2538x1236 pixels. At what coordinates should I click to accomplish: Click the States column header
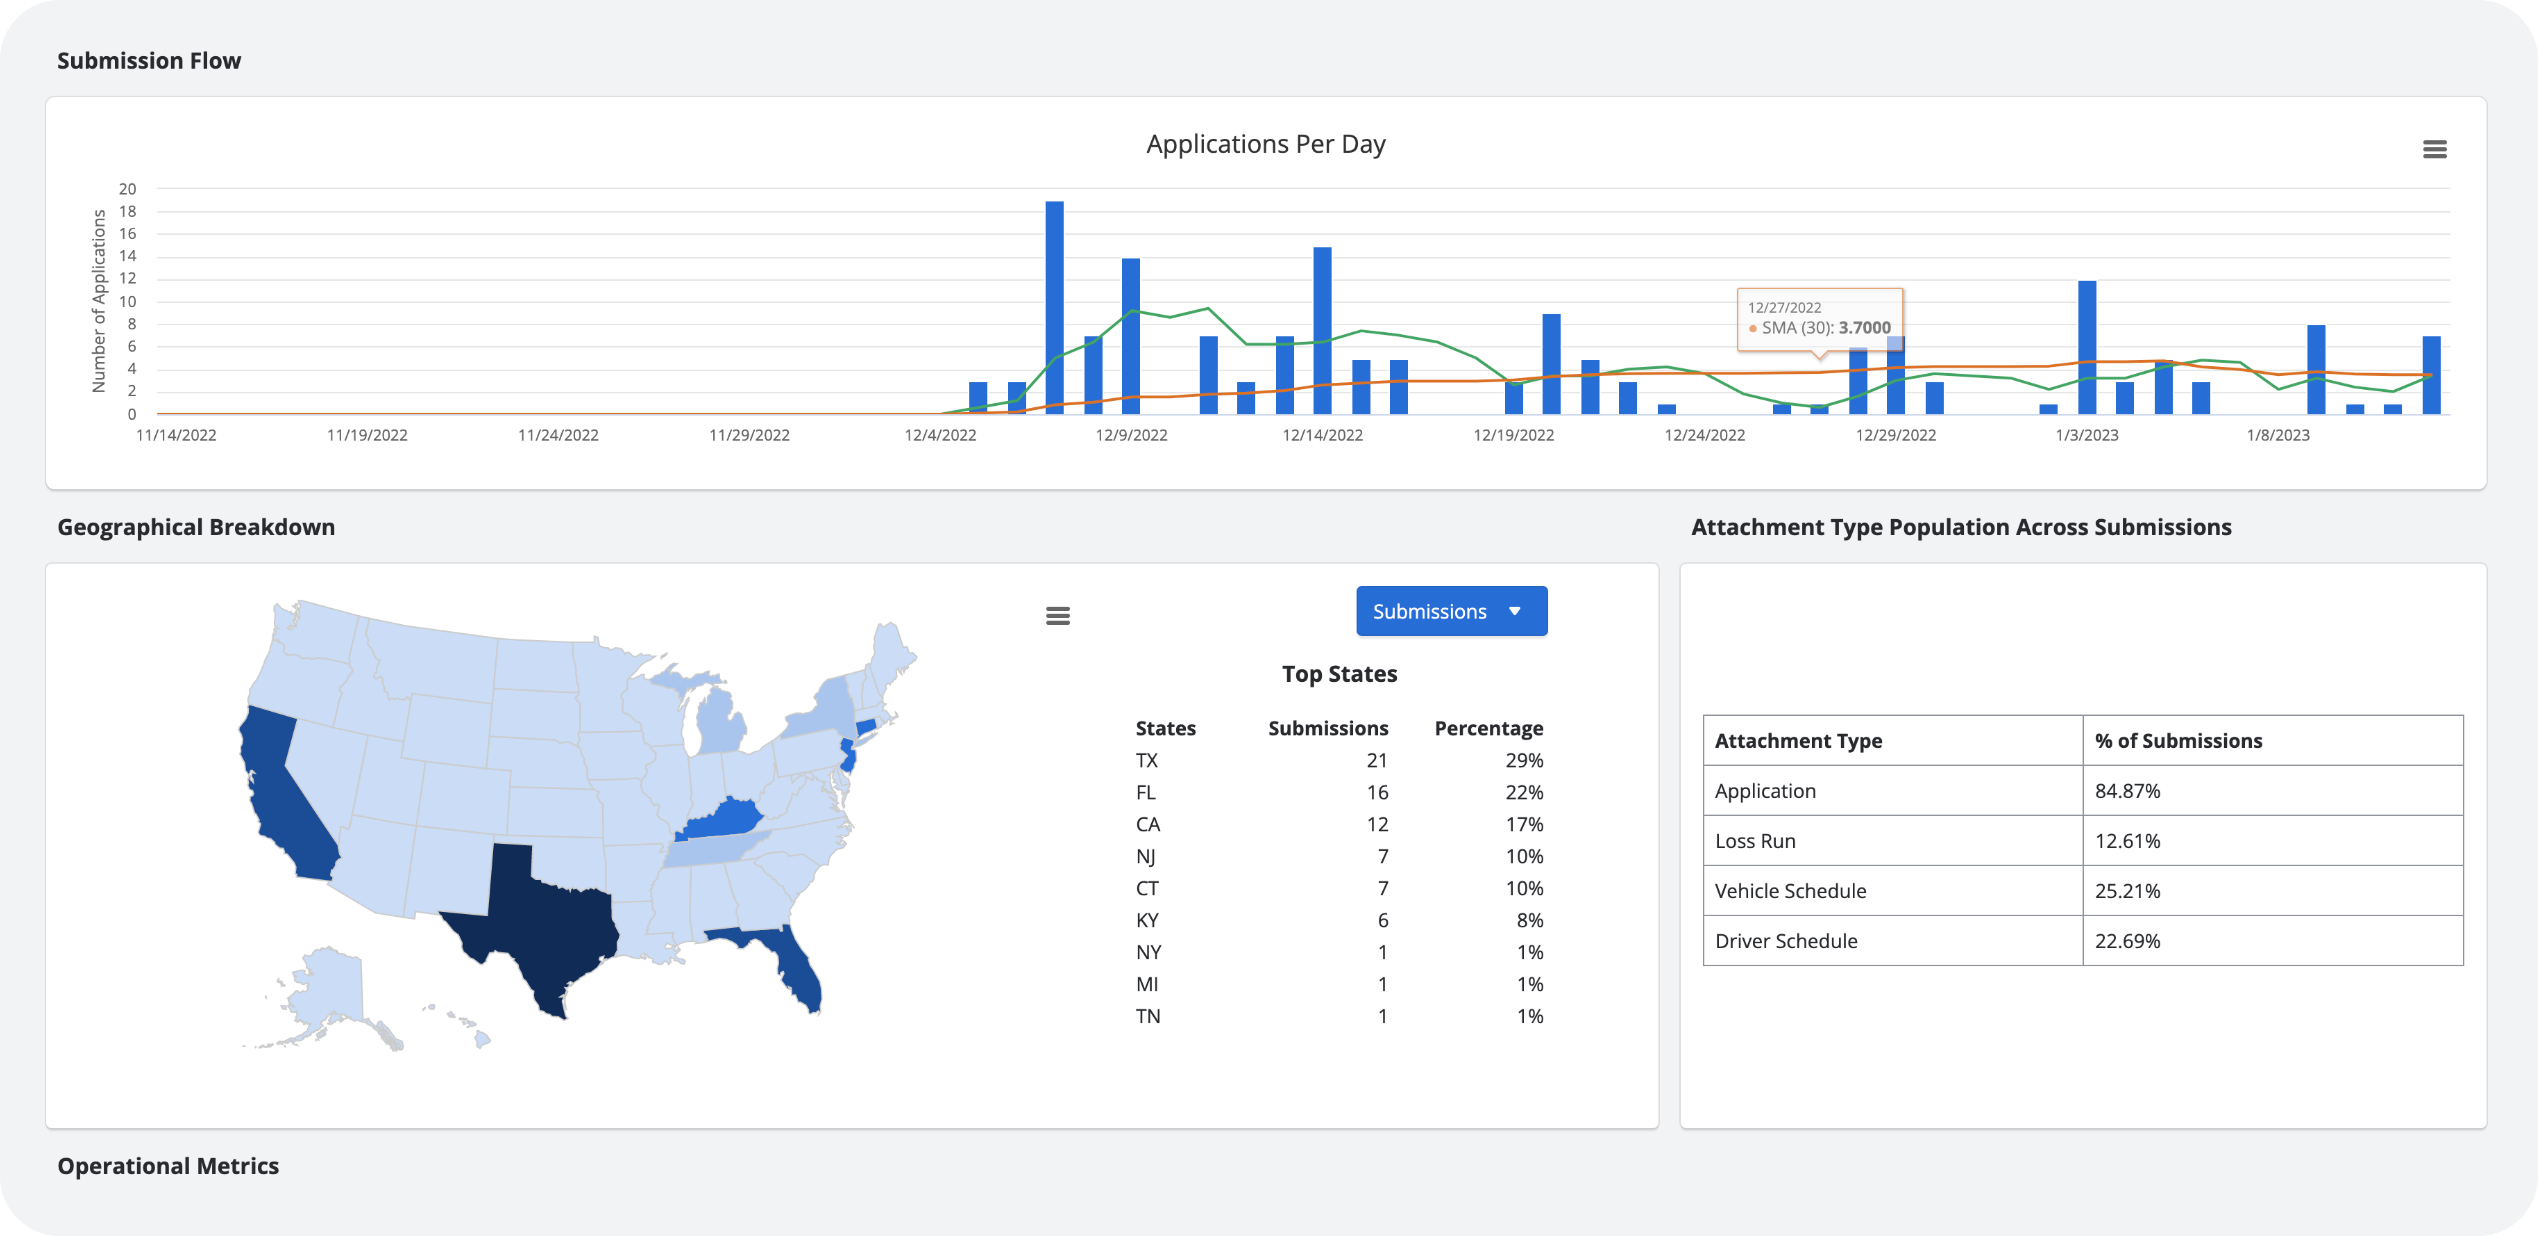[1165, 728]
